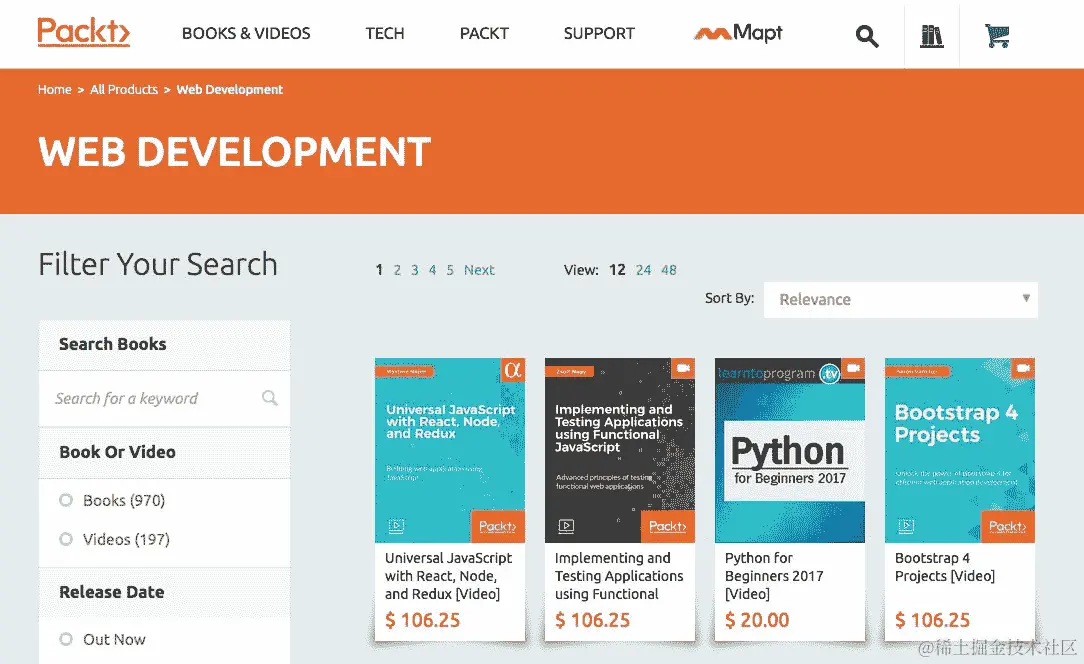Click video camera badge on Bootstrap 4 Projects cover
Screen dimensions: 1084x664
coord(1023,368)
